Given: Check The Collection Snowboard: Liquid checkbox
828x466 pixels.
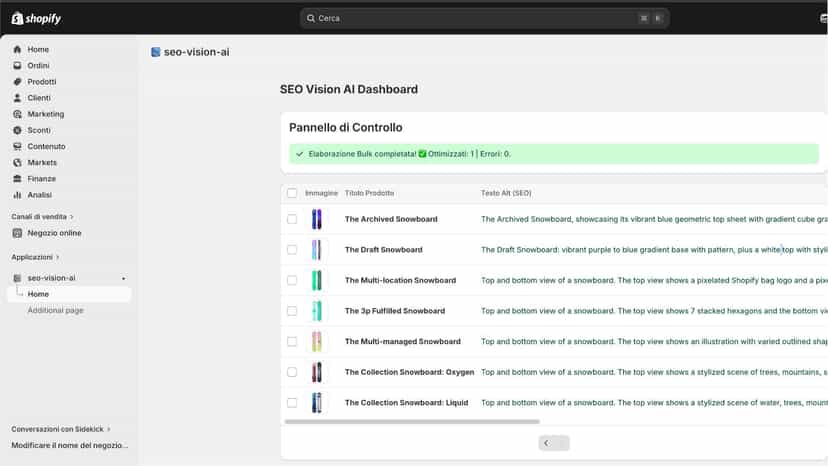Looking at the screenshot, I should click(292, 403).
